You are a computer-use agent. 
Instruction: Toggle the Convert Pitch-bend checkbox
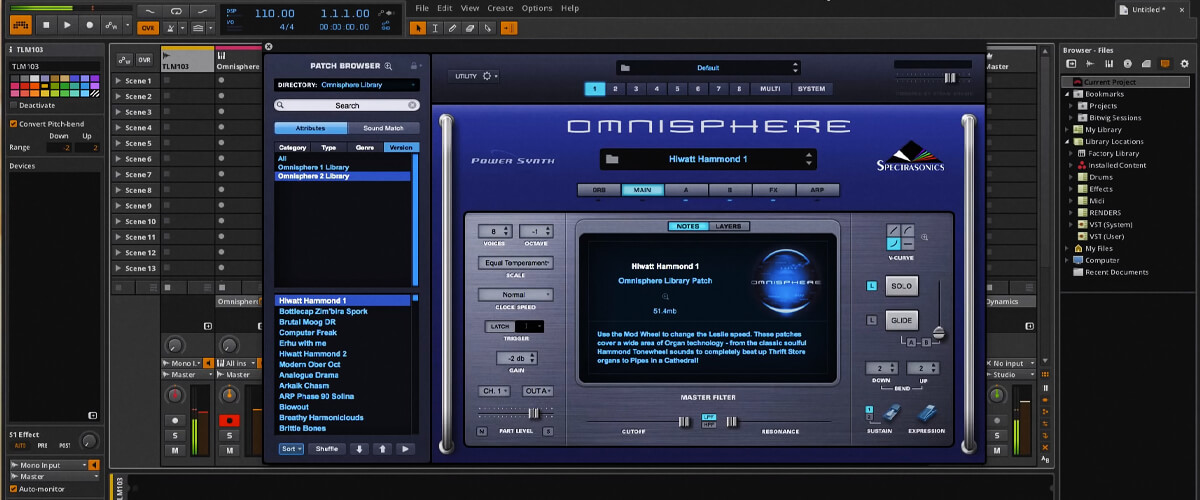(x=14, y=124)
